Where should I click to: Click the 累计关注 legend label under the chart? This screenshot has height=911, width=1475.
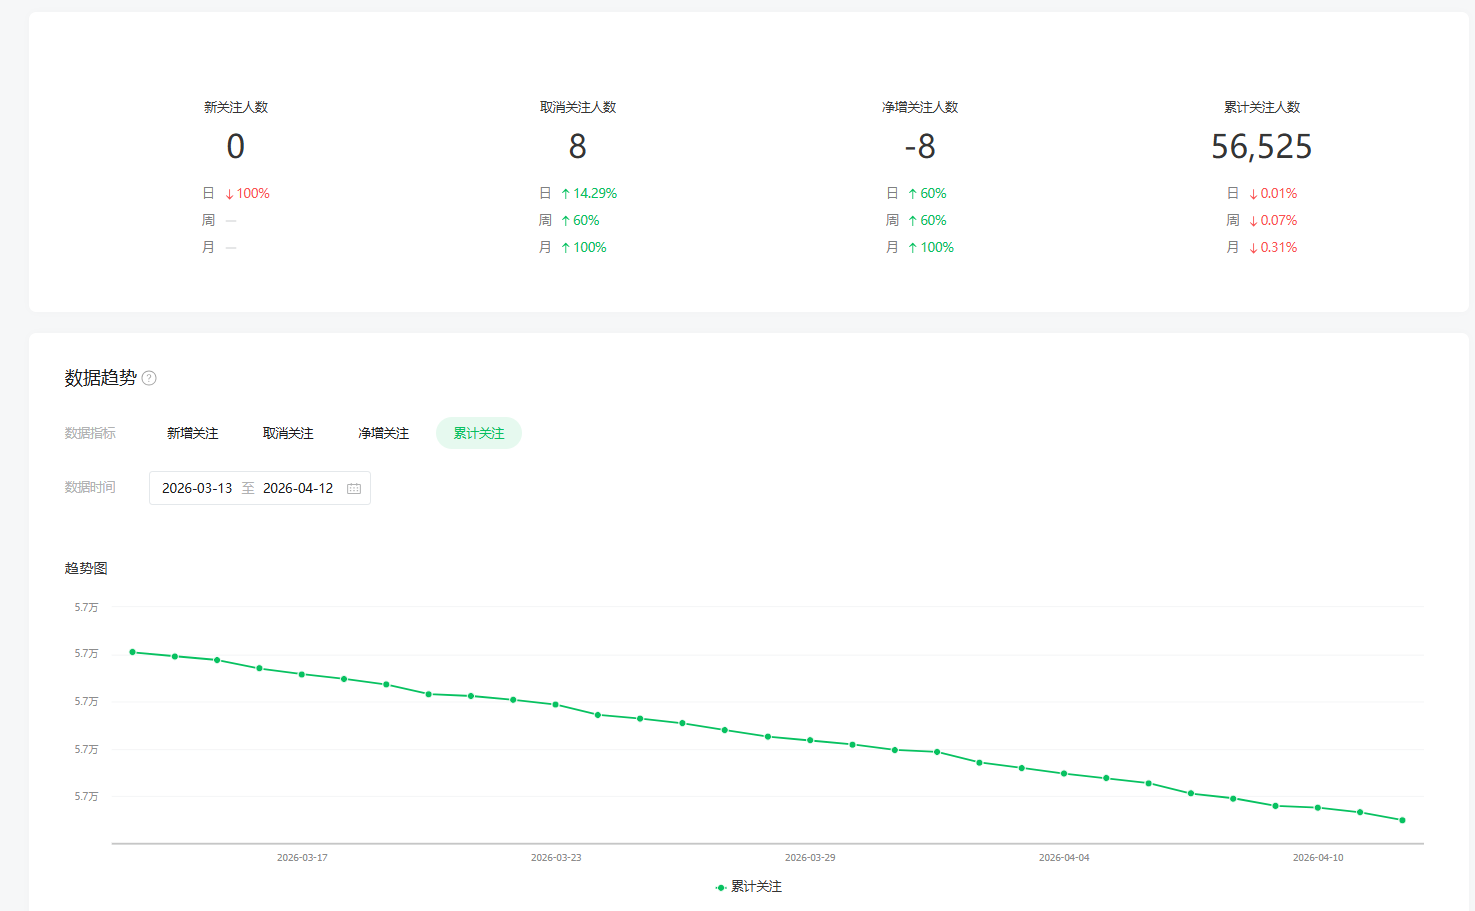pyautogui.click(x=757, y=887)
